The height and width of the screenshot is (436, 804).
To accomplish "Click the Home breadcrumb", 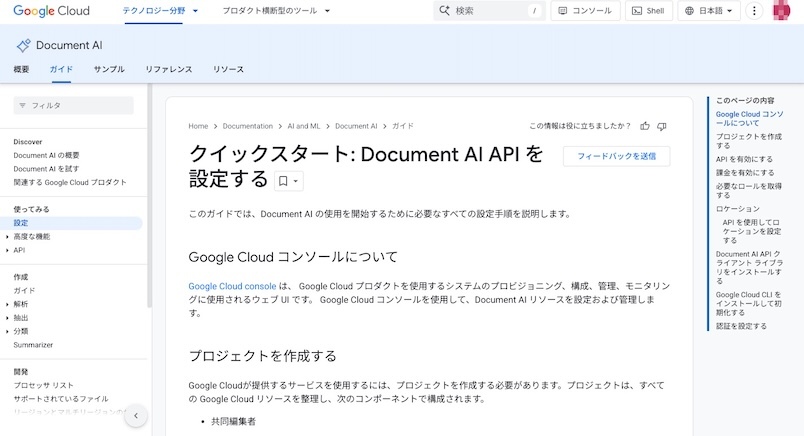I will (x=198, y=126).
